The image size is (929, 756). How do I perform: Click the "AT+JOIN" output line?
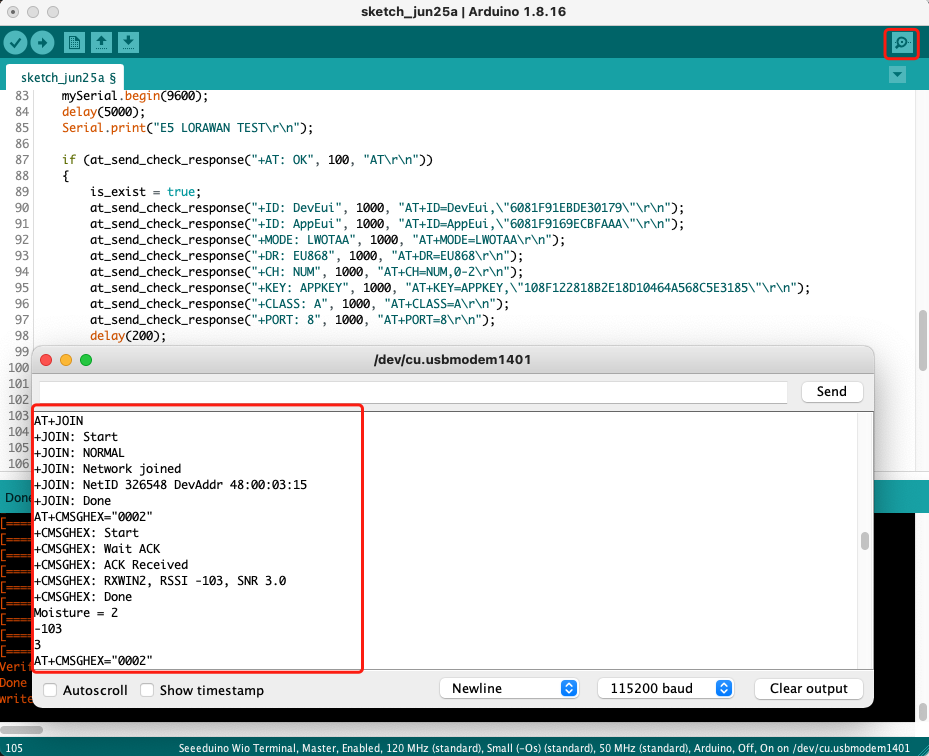(59, 421)
